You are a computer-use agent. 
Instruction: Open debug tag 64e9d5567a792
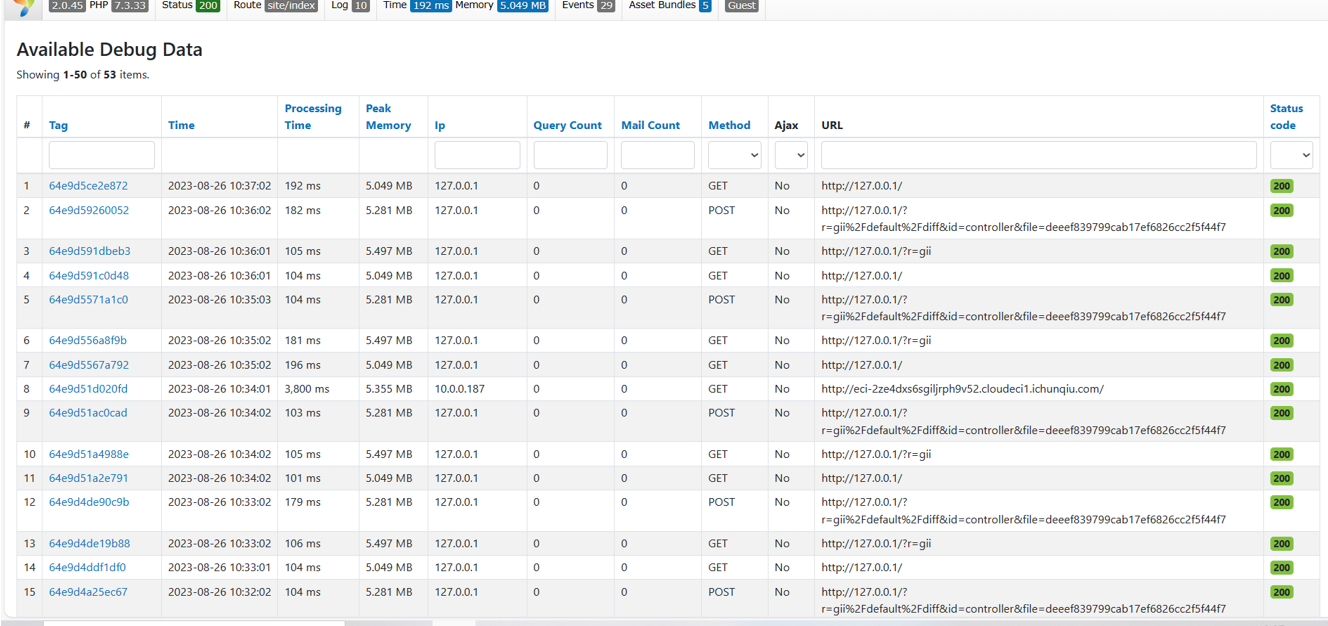click(89, 366)
